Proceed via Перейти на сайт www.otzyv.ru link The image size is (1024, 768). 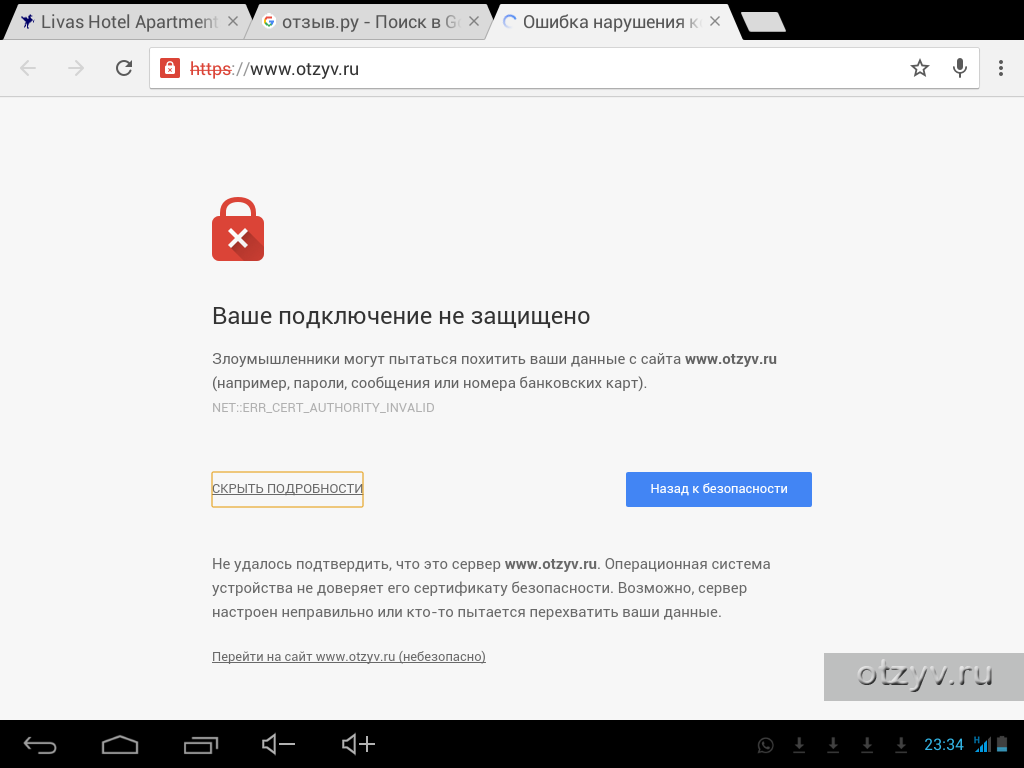pyautogui.click(x=349, y=656)
